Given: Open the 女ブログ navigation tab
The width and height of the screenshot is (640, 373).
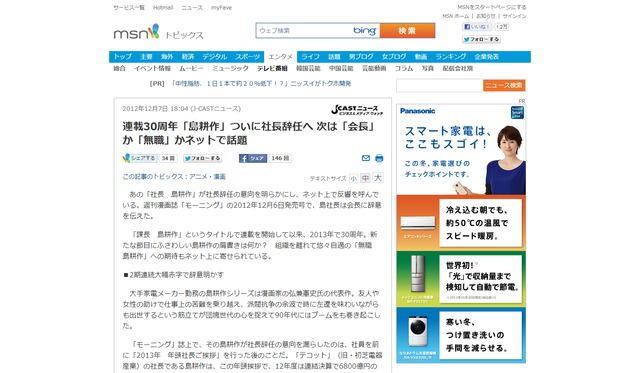Looking at the screenshot, I should (394, 57).
